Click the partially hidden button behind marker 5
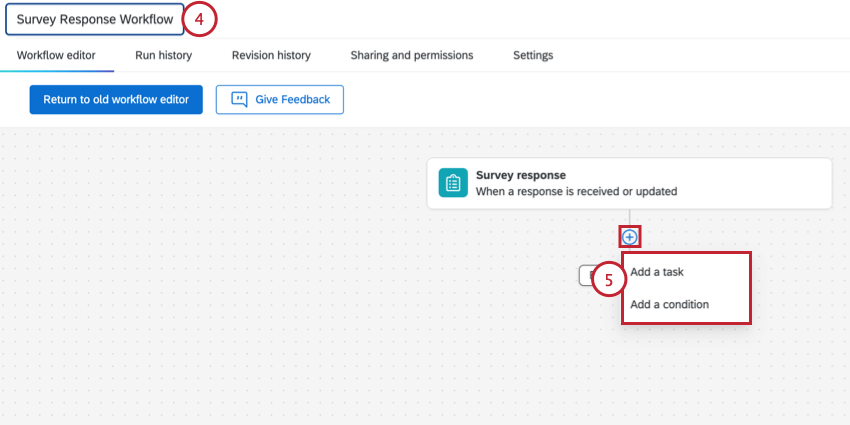Viewport: 850px width, 425px height. pos(585,275)
